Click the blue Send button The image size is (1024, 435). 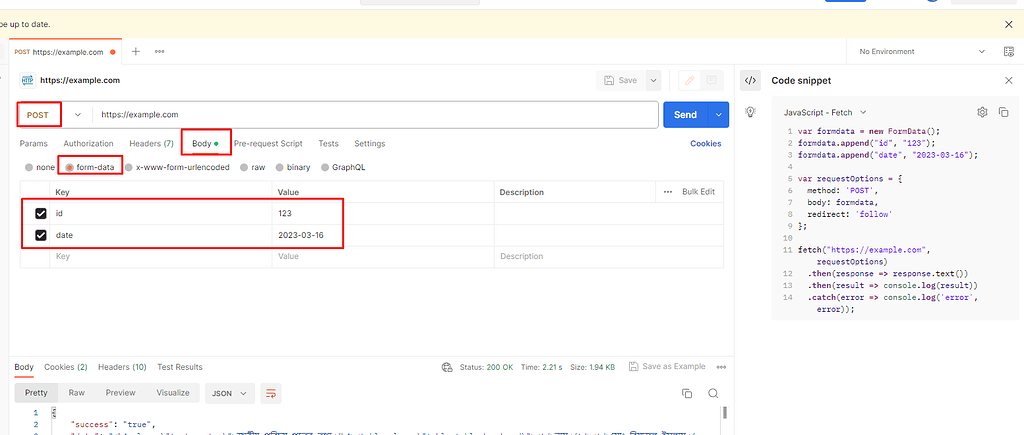685,115
